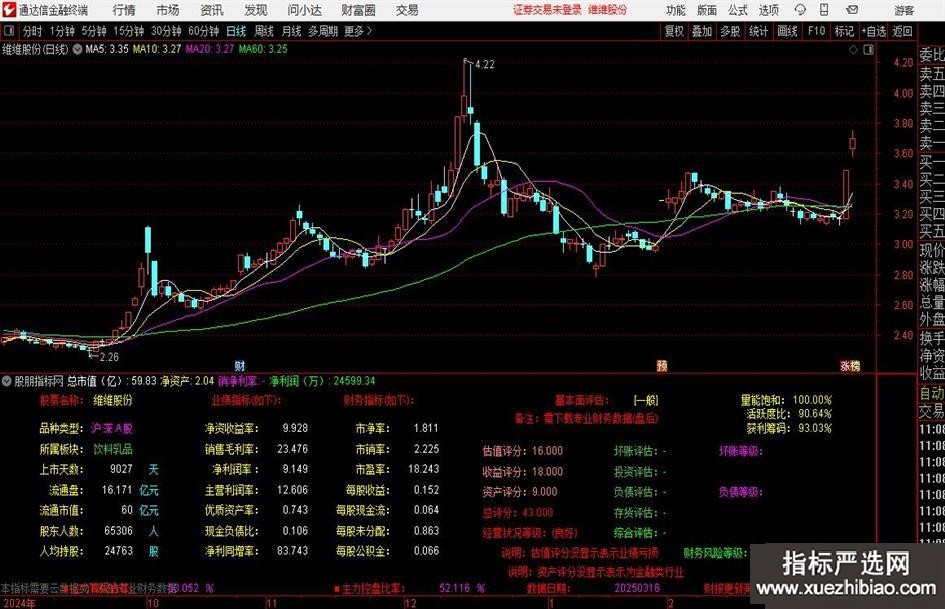Viewport: 945px width, 609px height.
Task: Click the 委比 label in right panel
Action: point(932,55)
